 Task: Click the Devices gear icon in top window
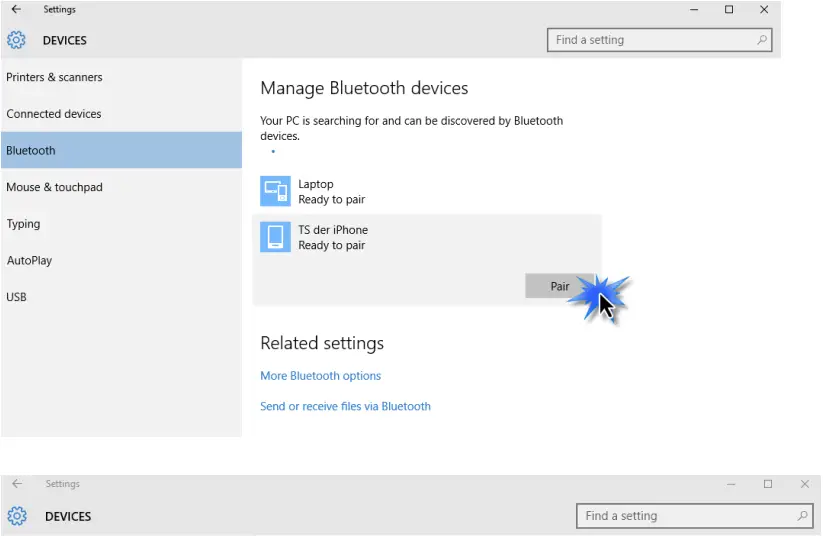click(16, 40)
